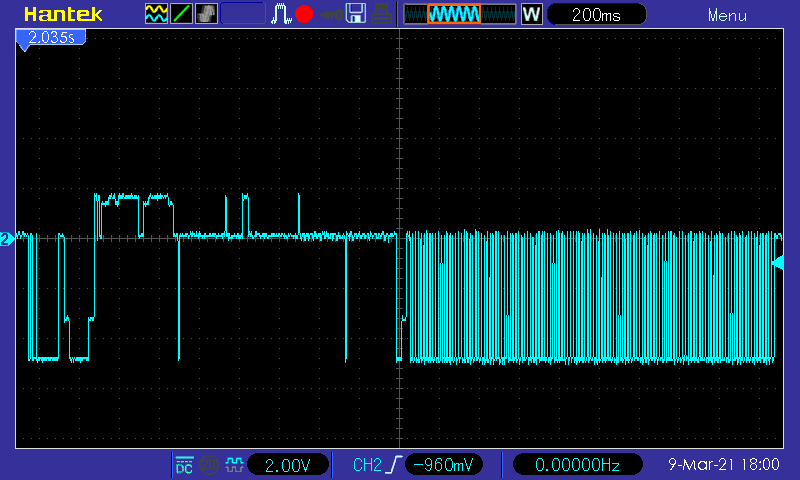Click the square-wave probe icon in status bar
This screenshot has width=800, height=480.
[234, 465]
